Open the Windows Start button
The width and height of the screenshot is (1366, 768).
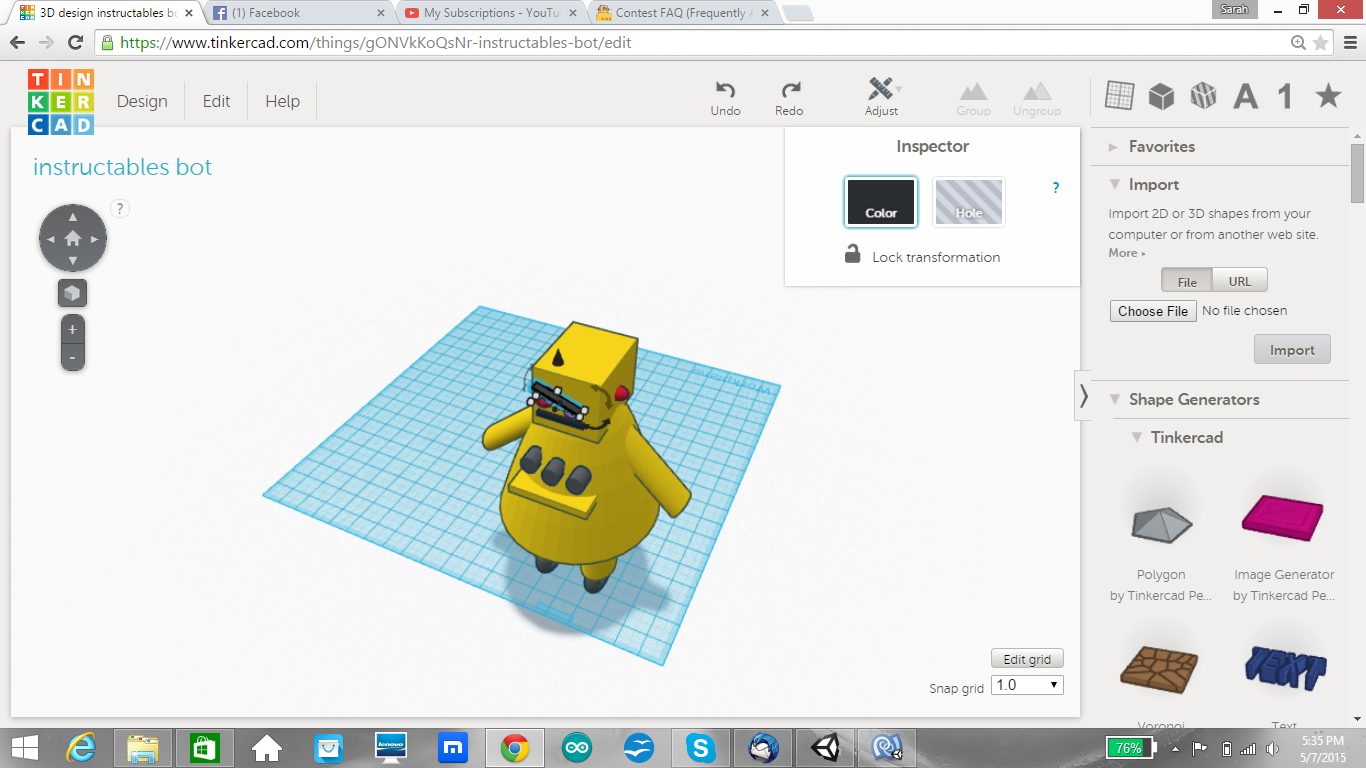tap(24, 748)
